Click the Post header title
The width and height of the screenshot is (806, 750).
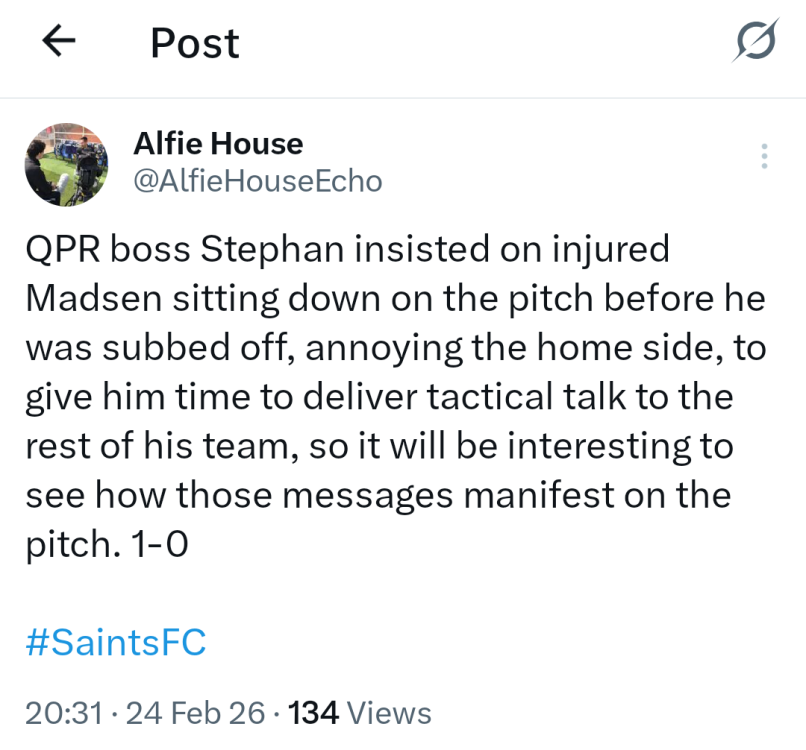point(195,43)
